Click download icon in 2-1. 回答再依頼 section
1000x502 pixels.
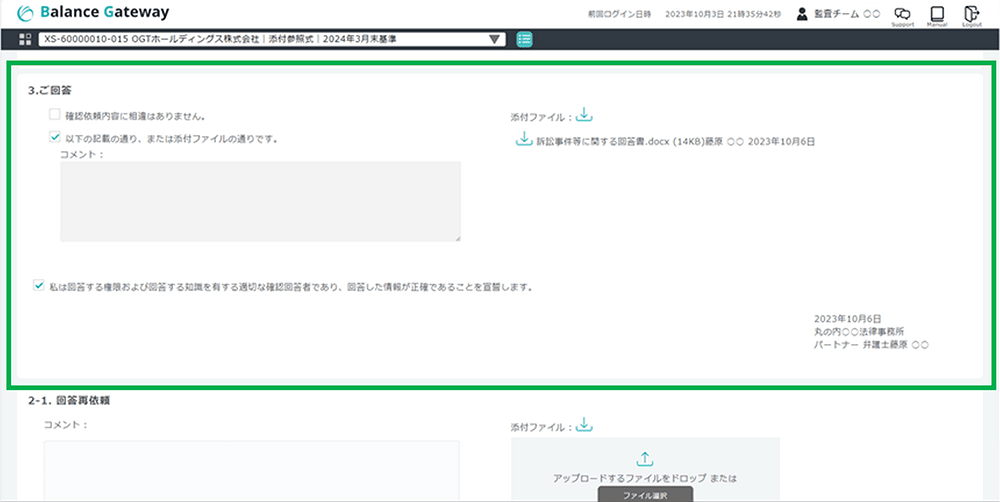click(x=585, y=425)
